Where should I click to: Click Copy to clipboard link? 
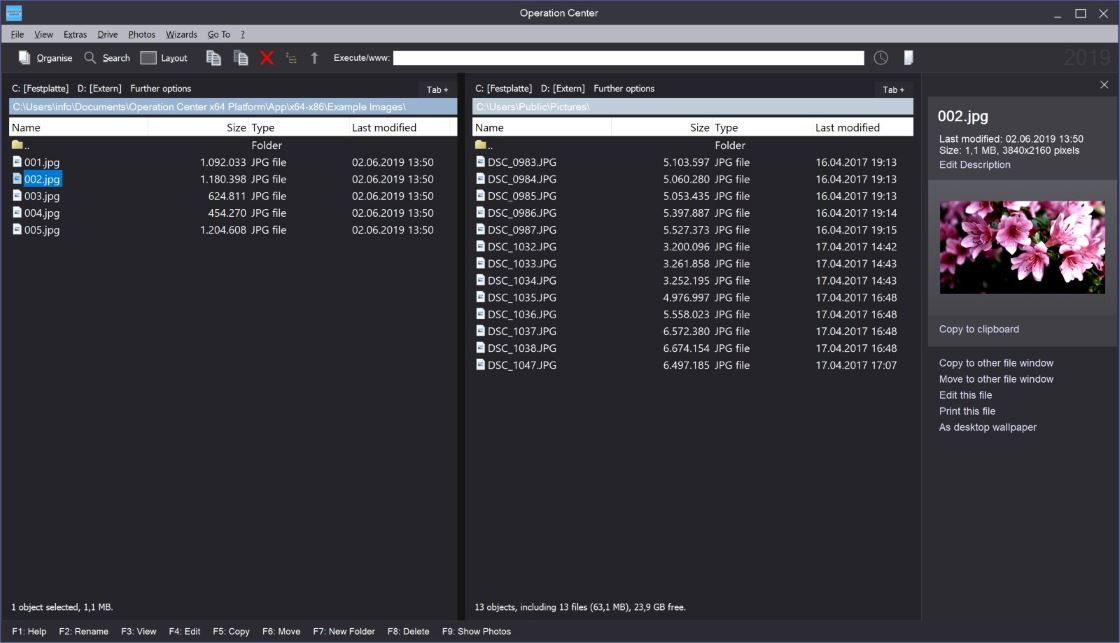click(979, 329)
